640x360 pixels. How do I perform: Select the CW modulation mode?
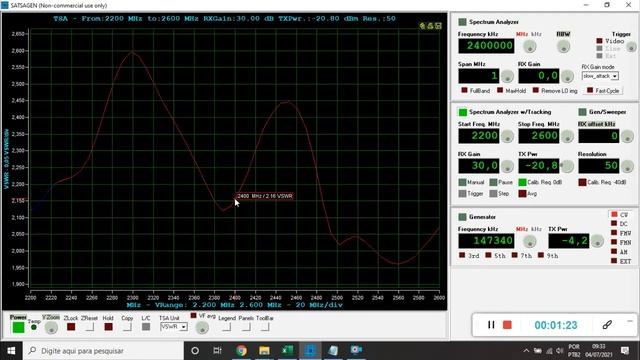(614, 214)
